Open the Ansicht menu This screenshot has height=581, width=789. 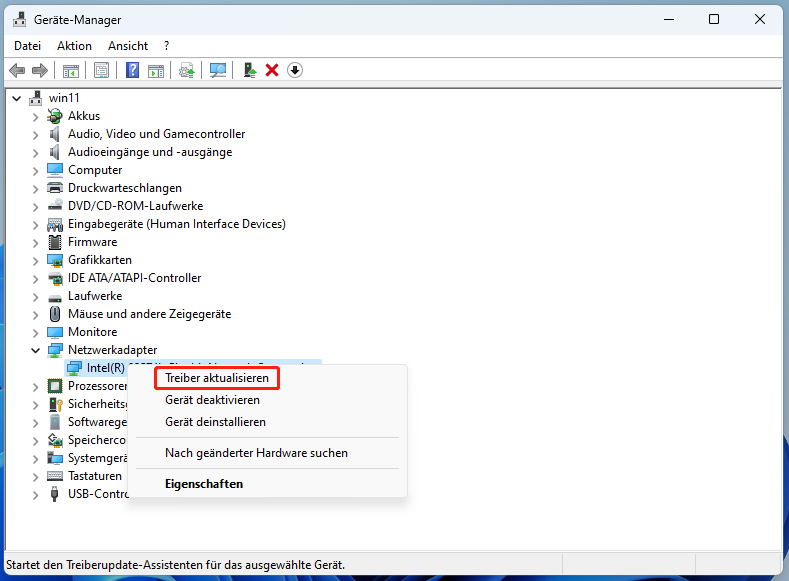point(128,46)
